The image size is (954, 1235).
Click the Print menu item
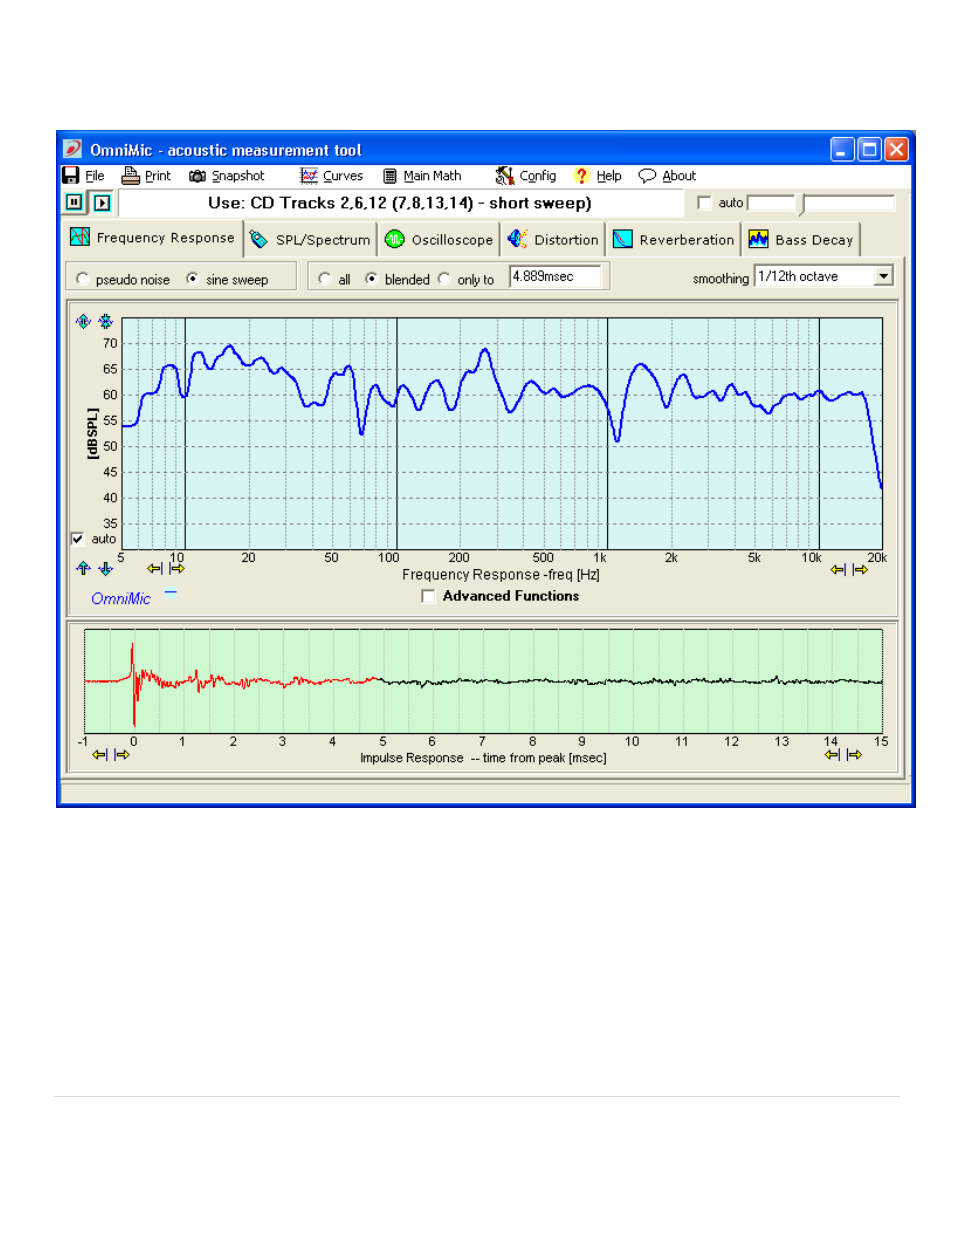point(158,176)
